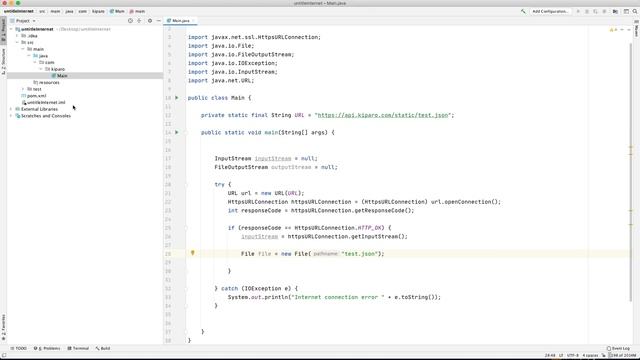The height and width of the screenshot is (360, 640).
Task: Click the Run toolbar icon
Action: 578,11
